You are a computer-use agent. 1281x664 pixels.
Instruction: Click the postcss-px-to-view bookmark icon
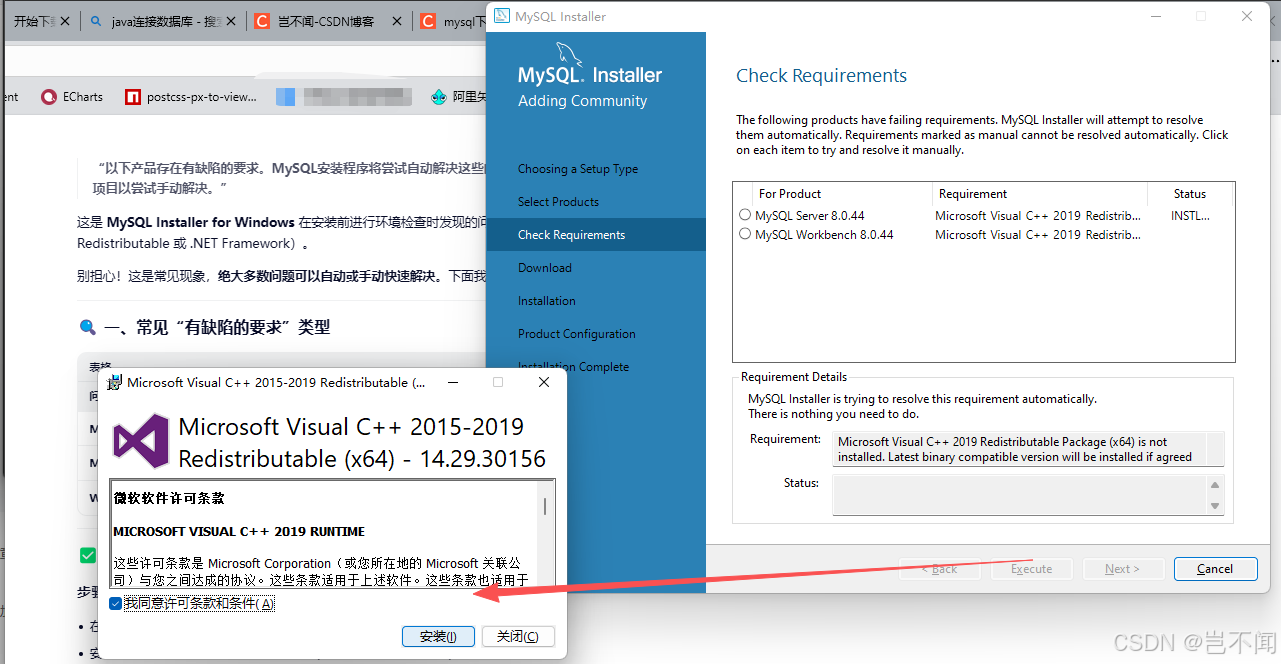point(133,97)
